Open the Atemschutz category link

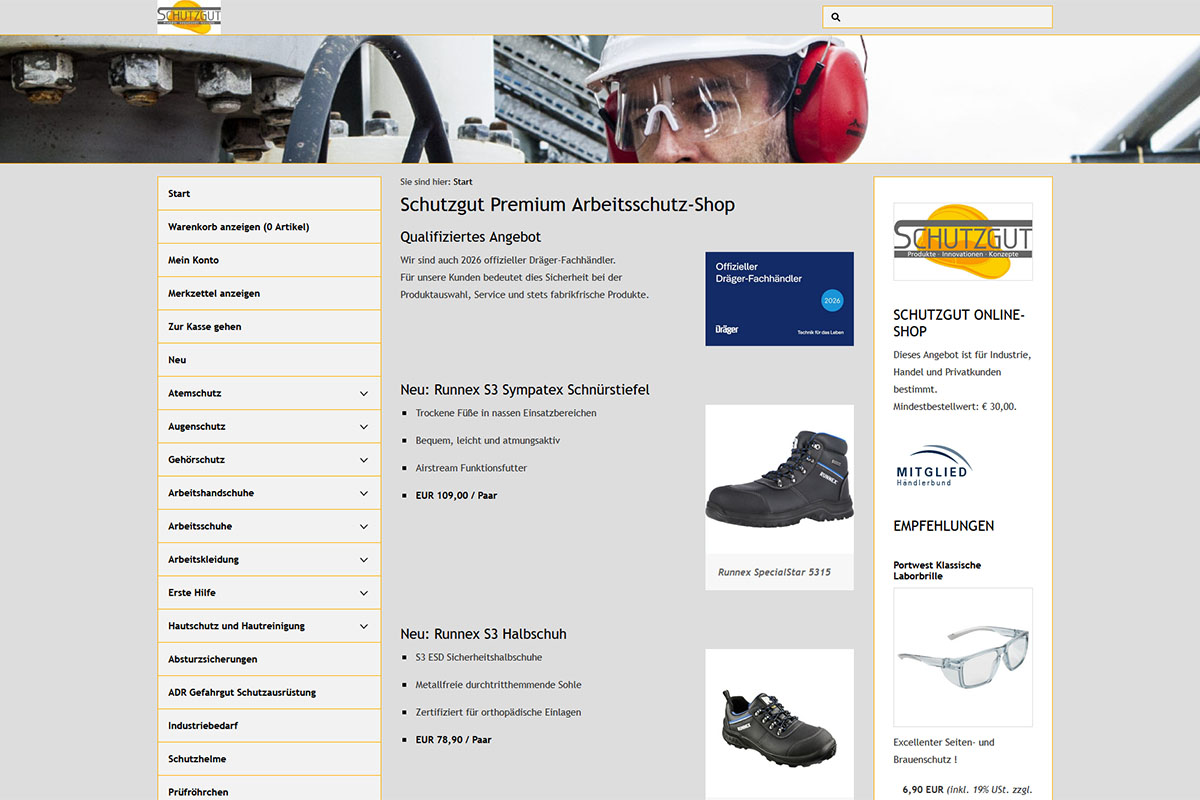click(195, 393)
